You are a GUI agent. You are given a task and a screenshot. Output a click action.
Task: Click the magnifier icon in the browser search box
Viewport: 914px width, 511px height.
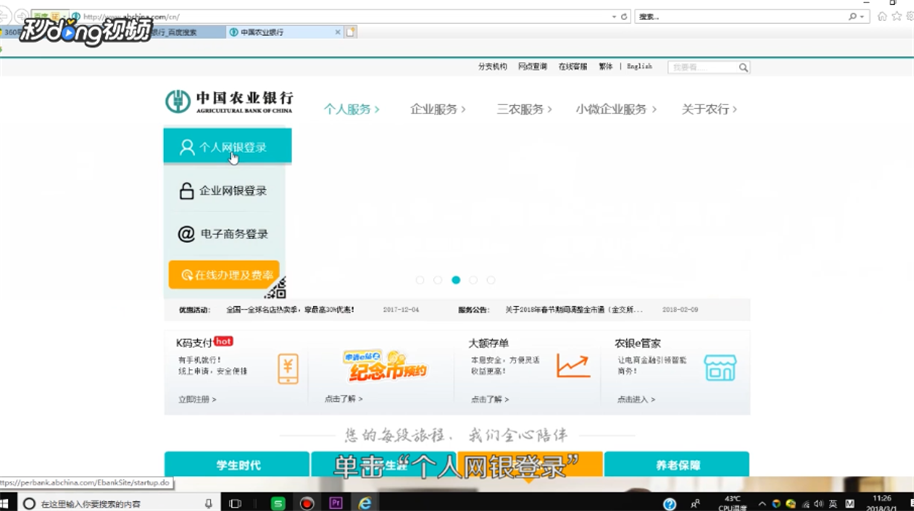852,17
